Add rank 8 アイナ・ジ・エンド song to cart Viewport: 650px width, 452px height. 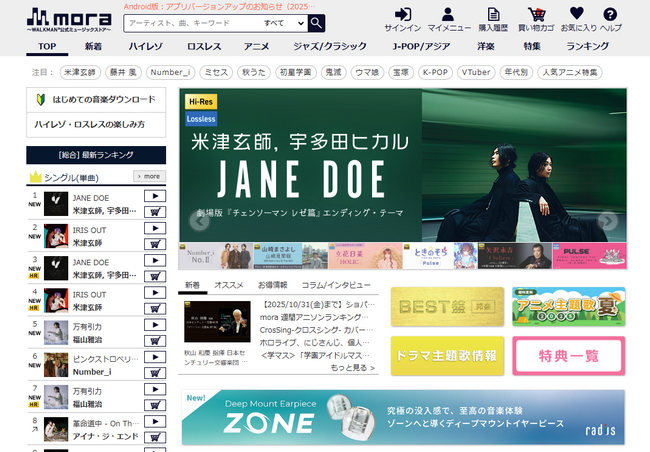155,437
